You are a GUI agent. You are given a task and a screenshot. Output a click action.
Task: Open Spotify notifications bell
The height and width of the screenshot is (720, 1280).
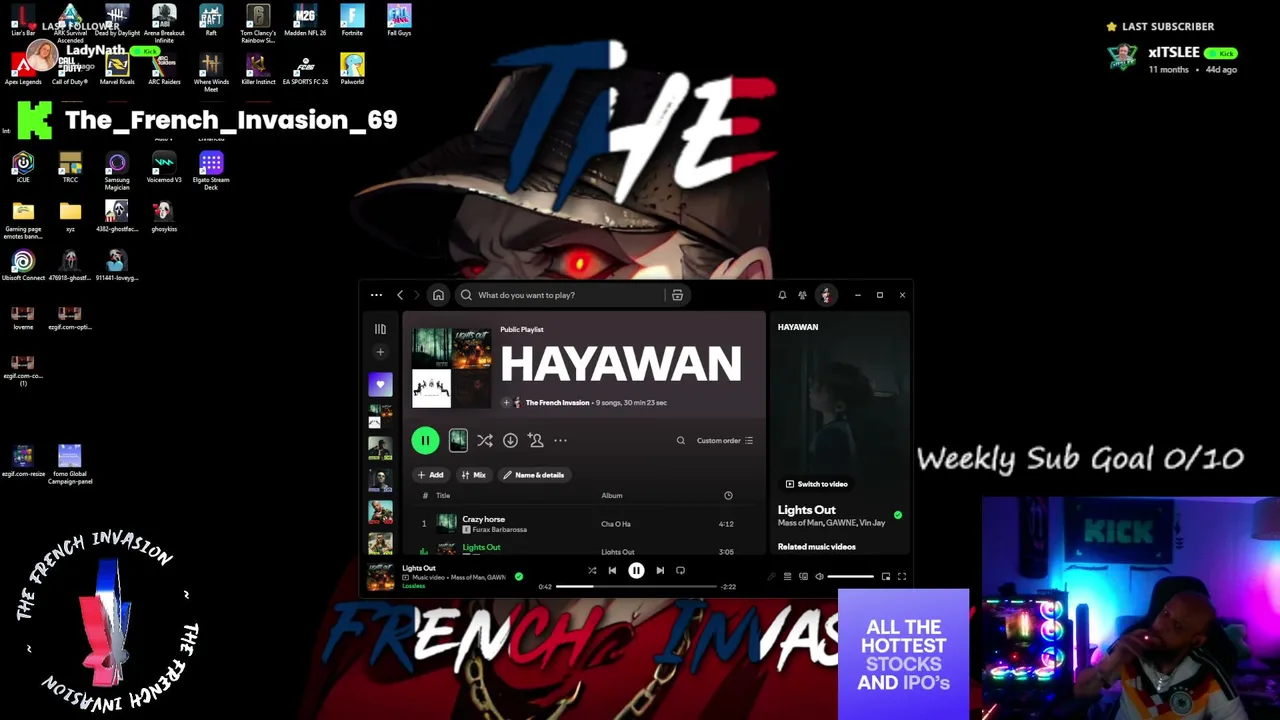point(782,295)
